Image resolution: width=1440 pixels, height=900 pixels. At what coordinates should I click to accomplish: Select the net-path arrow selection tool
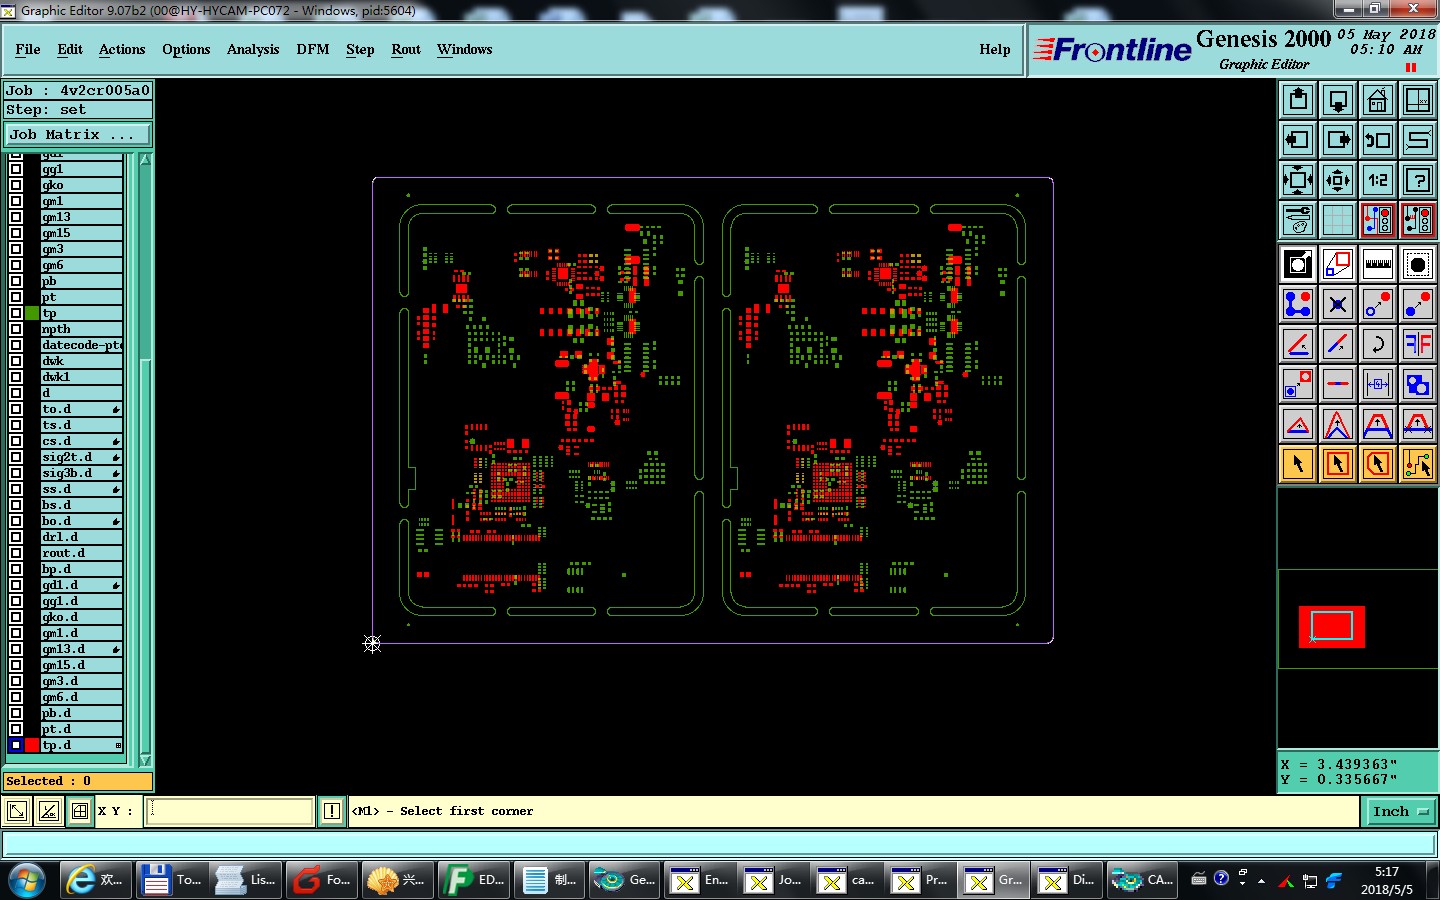1418,464
